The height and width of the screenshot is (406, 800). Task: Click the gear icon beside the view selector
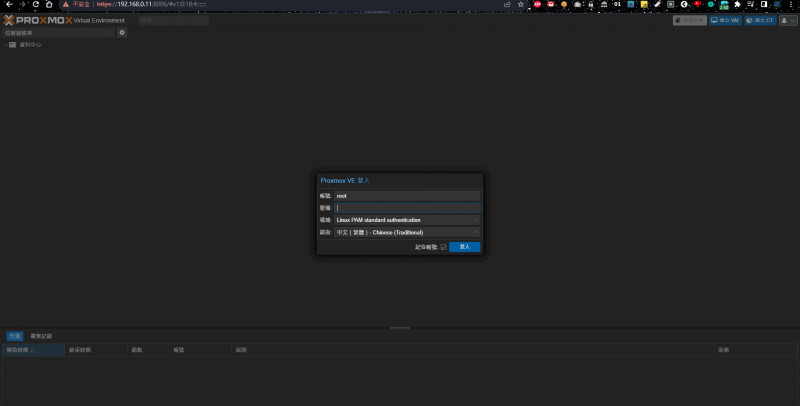[x=122, y=33]
